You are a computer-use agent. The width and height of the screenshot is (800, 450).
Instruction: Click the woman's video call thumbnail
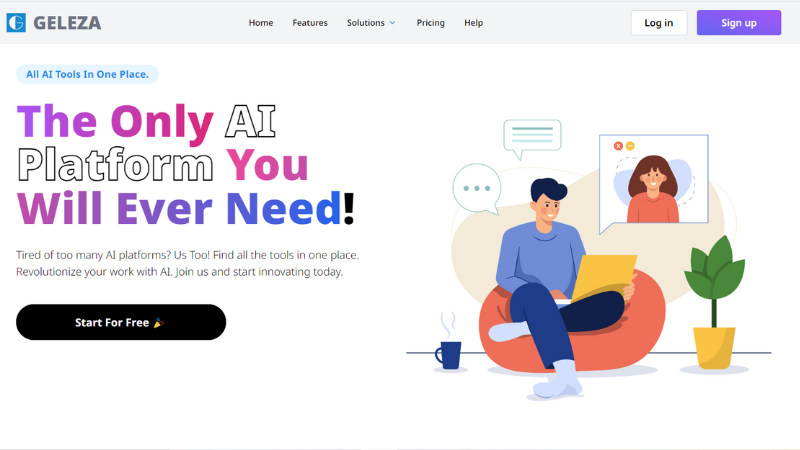[x=654, y=181]
